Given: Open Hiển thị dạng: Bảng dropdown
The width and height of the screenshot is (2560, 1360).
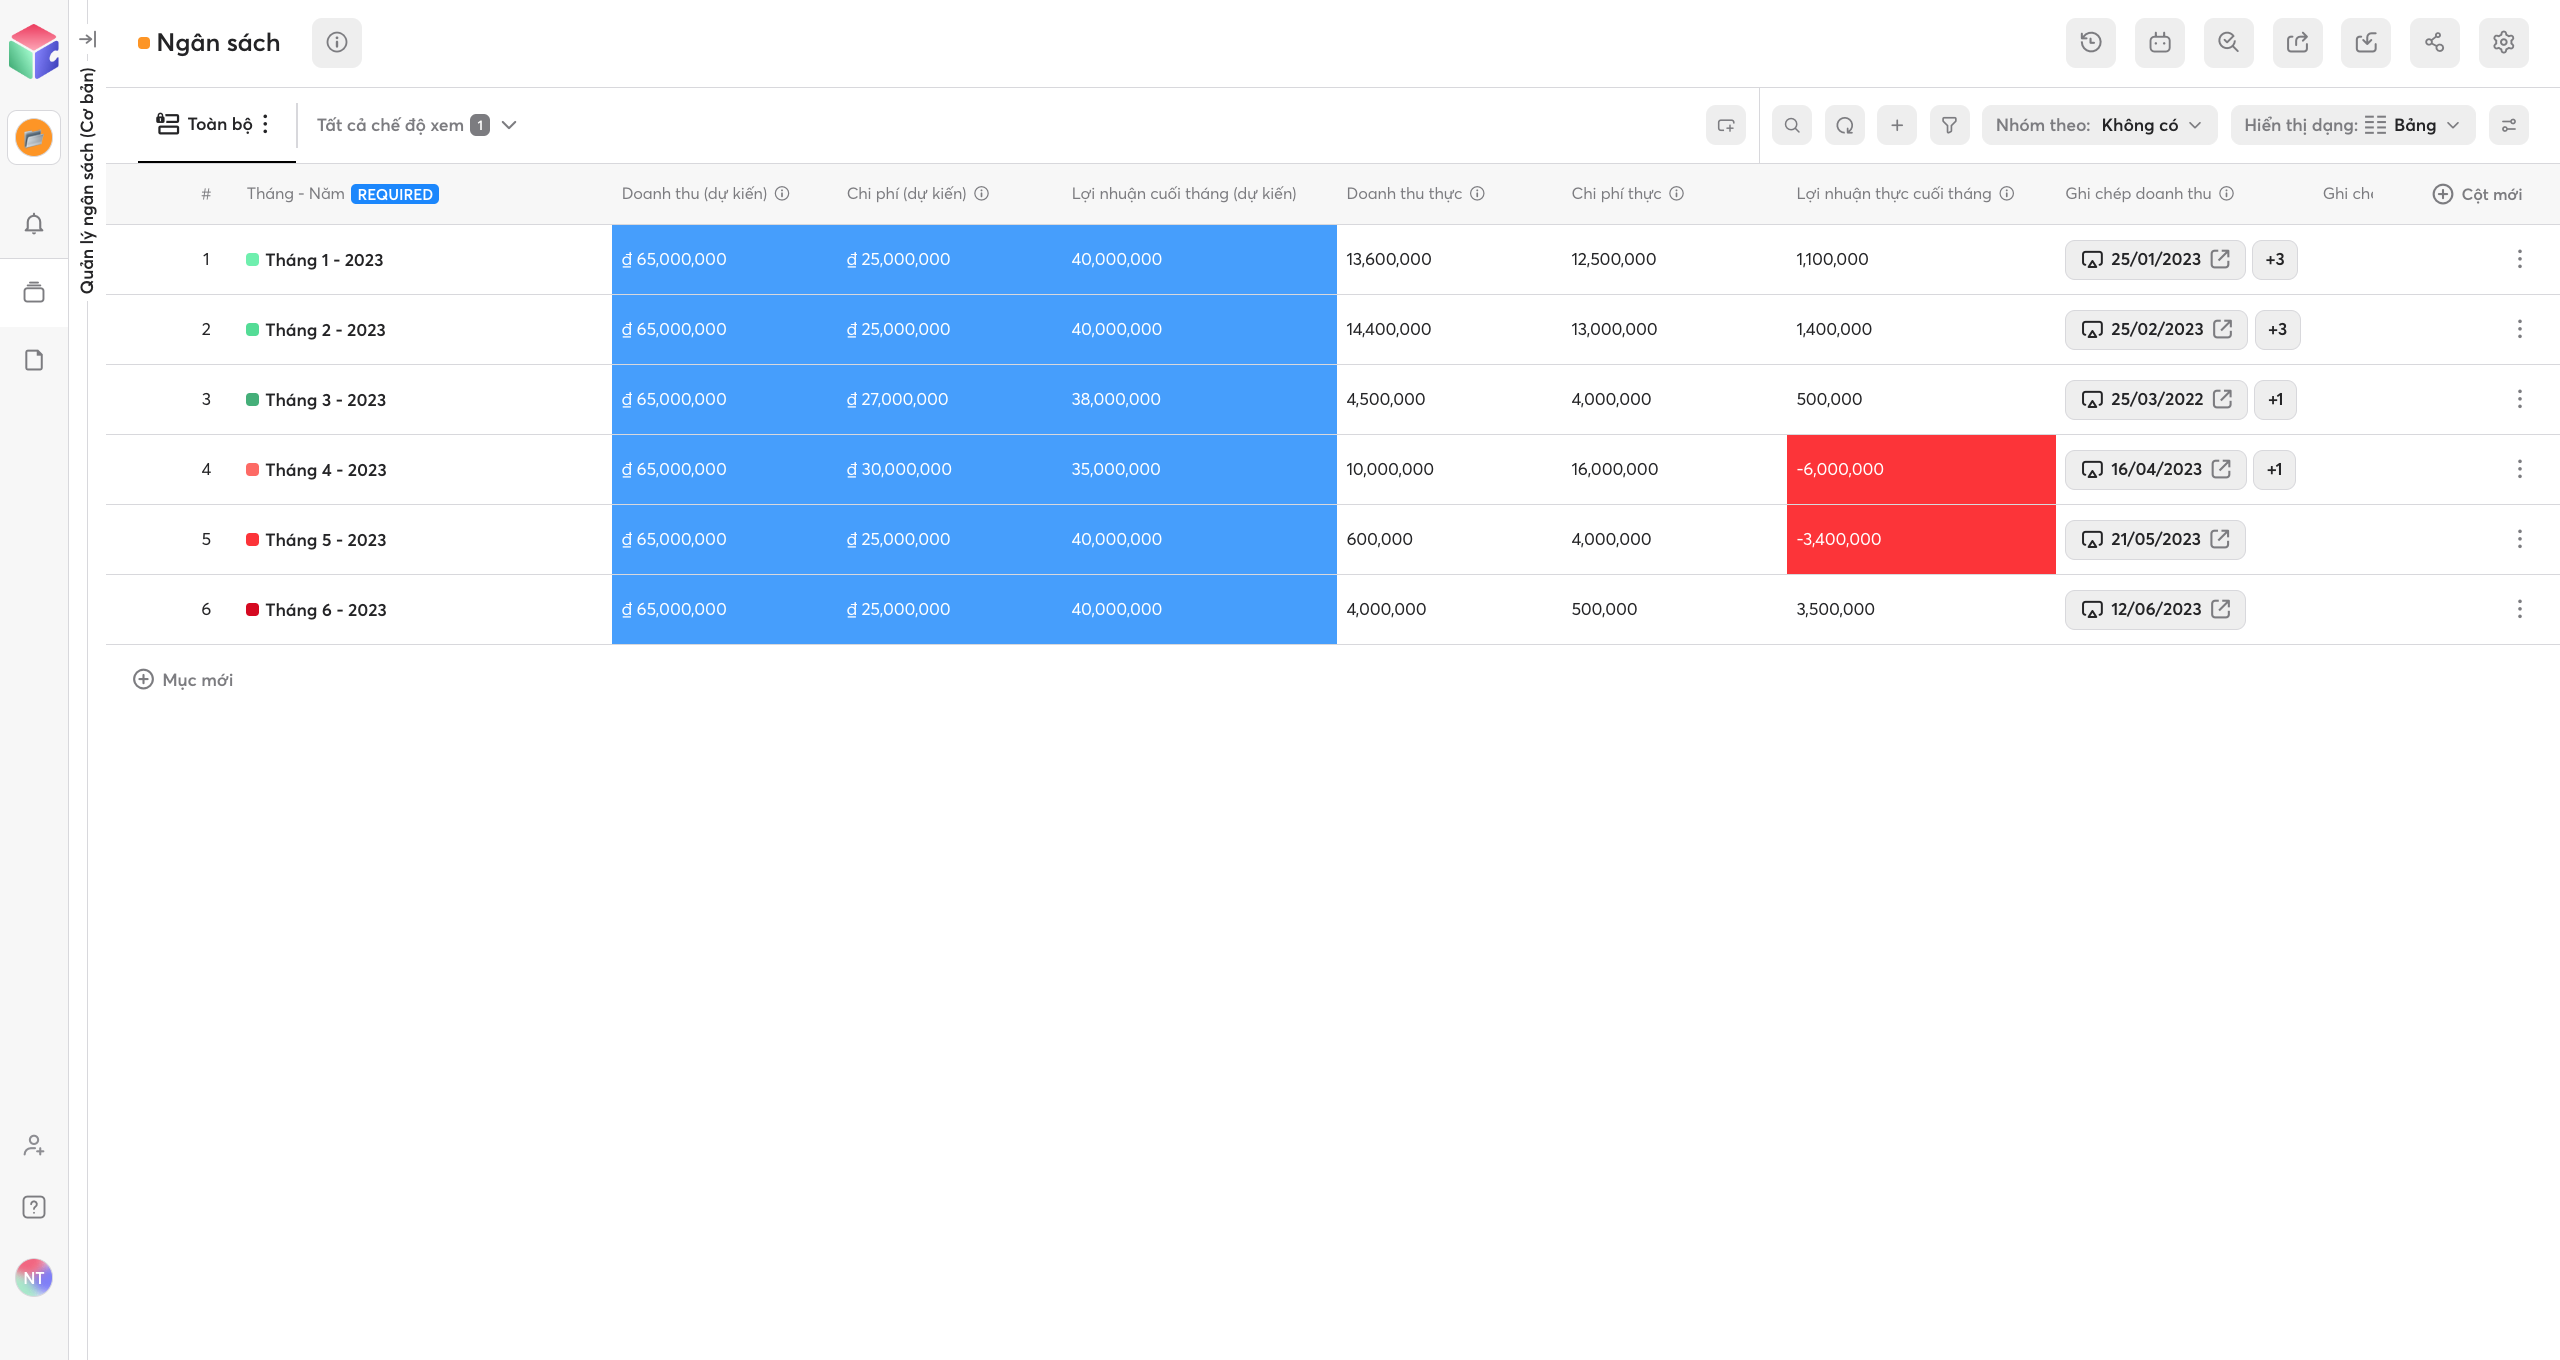Looking at the screenshot, I should click(2353, 125).
